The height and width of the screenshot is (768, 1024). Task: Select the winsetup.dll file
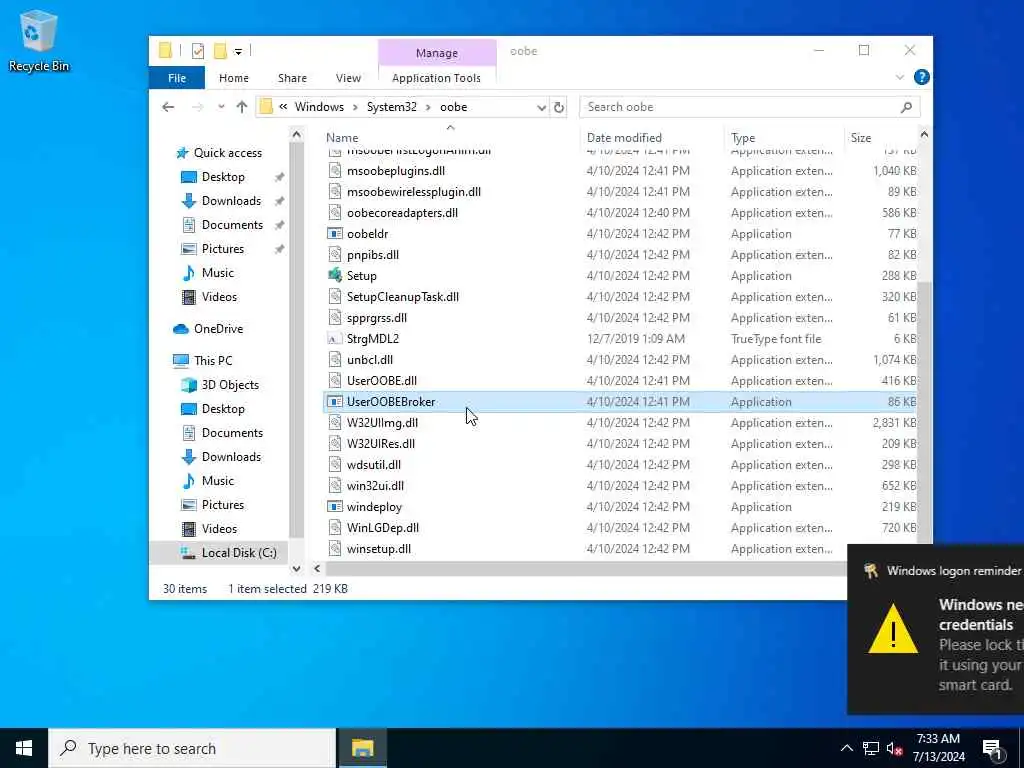click(379, 549)
